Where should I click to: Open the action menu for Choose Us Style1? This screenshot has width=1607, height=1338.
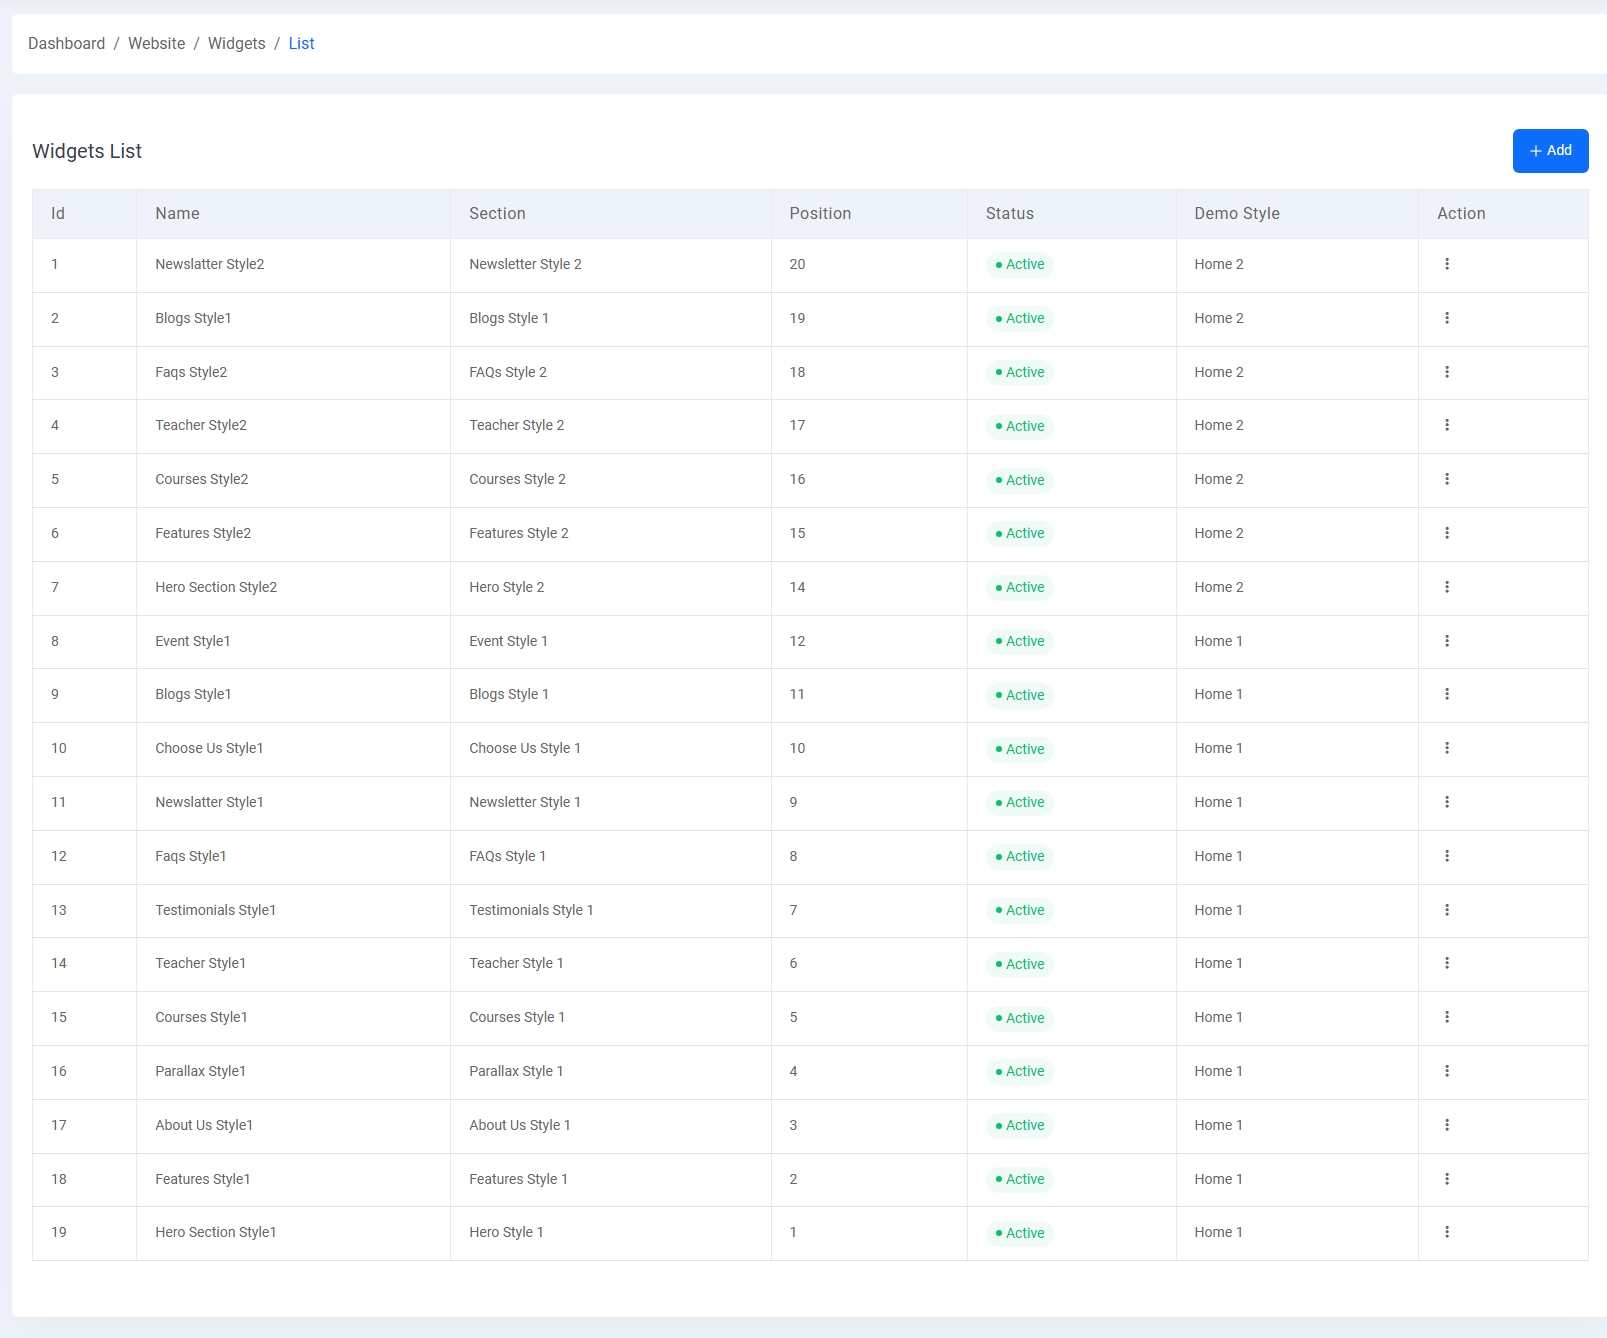(x=1447, y=748)
